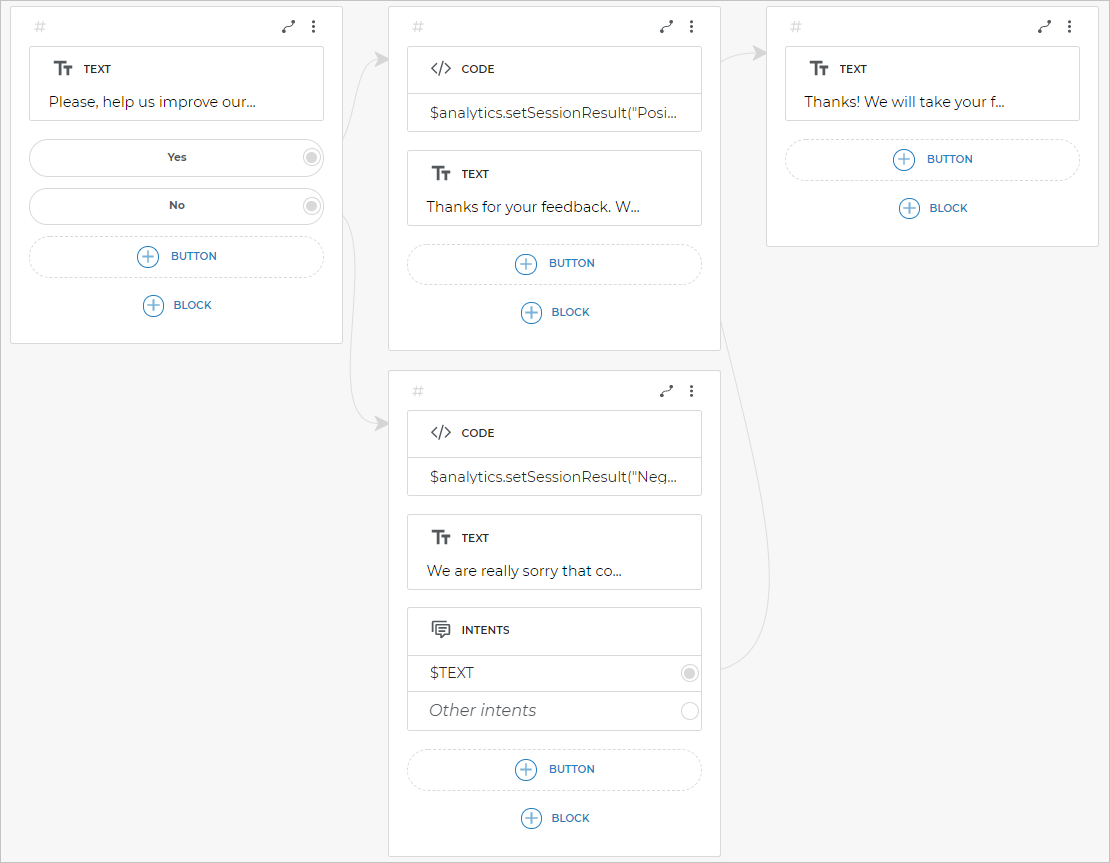Click the $TEXT intent connector dot
Screen dimensions: 1110x863
[689, 673]
